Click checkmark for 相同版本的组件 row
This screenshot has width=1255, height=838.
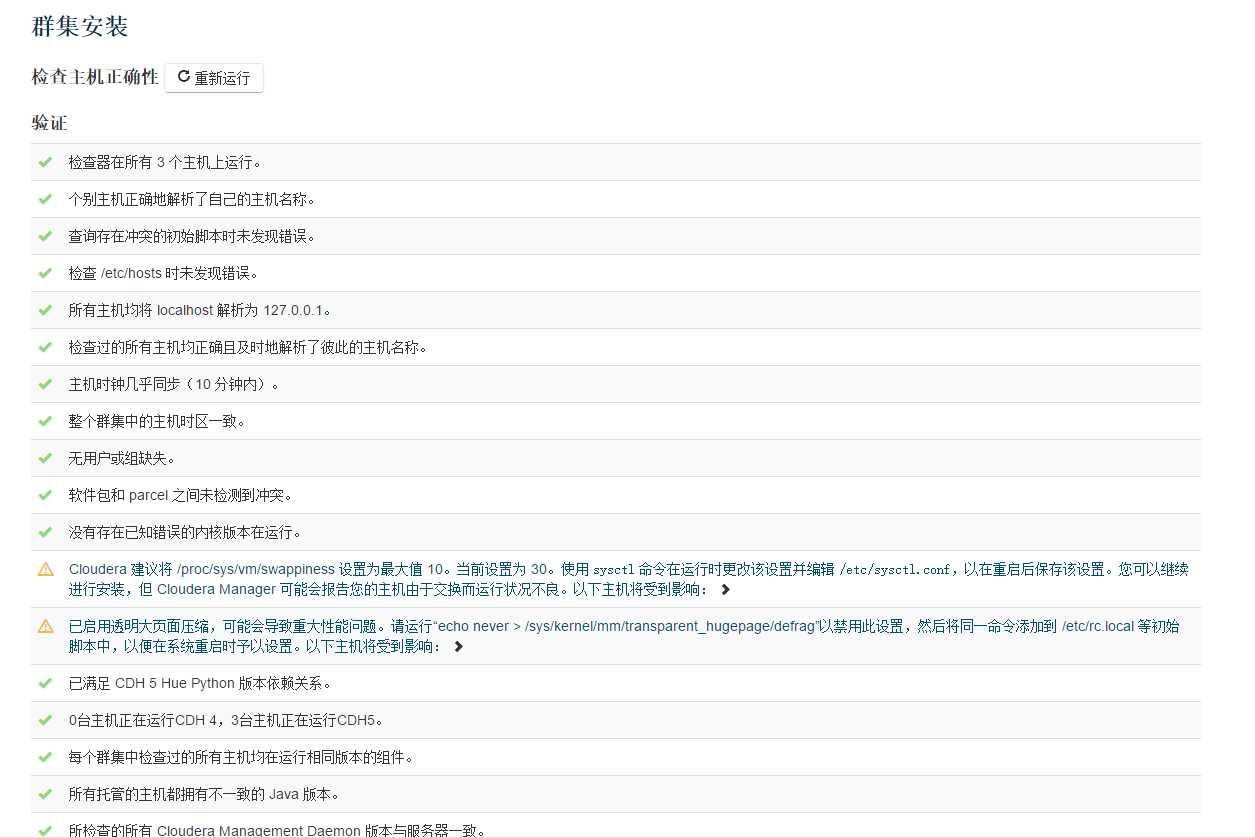(x=45, y=757)
